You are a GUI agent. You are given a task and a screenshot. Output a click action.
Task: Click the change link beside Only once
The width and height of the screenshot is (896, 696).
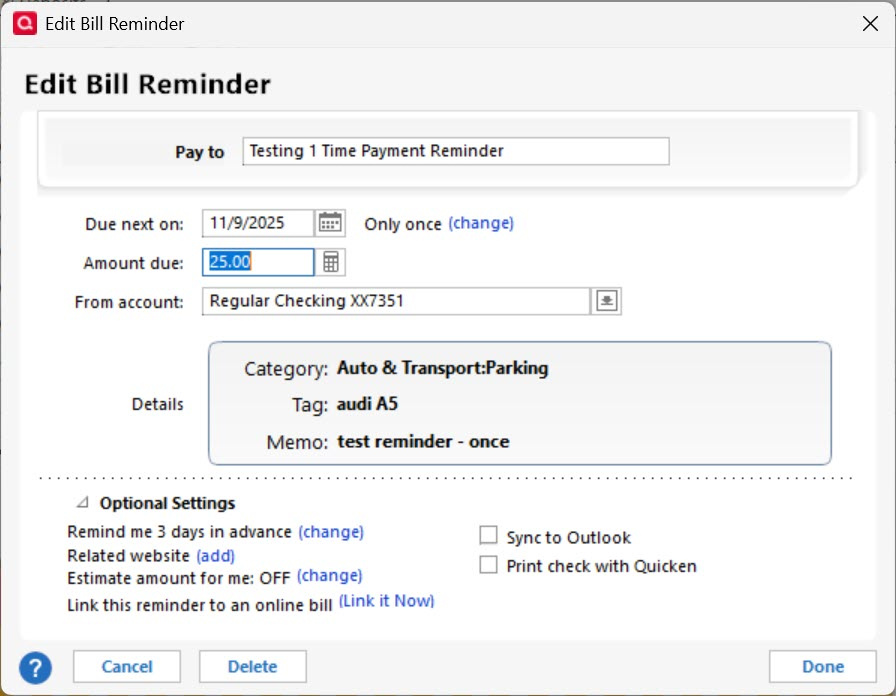click(481, 223)
